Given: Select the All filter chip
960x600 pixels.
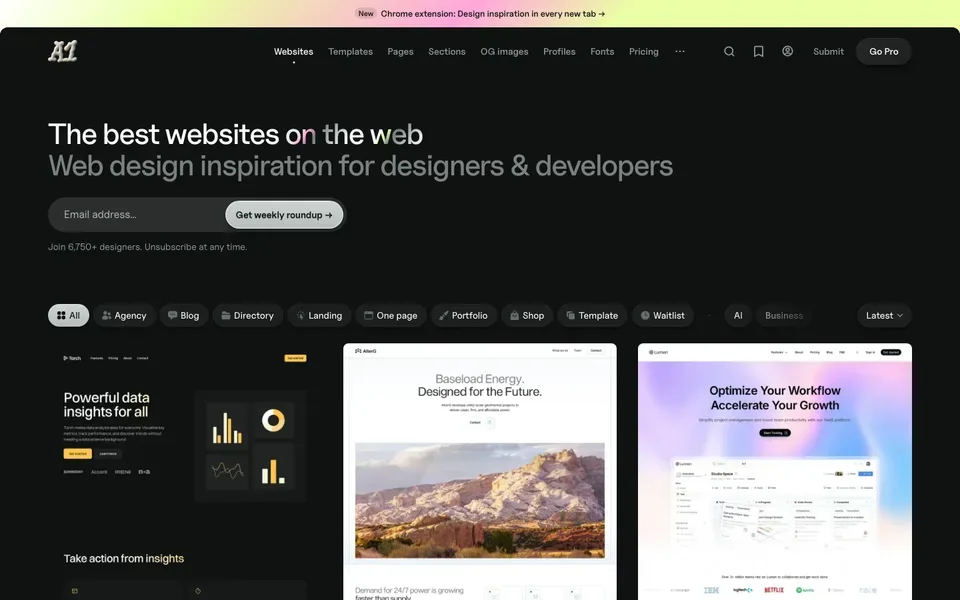Looking at the screenshot, I should click(x=69, y=315).
